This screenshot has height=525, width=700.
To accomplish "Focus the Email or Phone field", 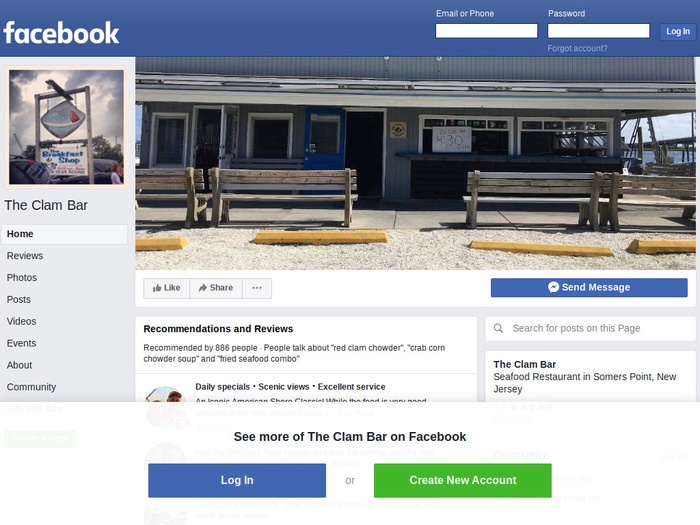I will [x=486, y=31].
